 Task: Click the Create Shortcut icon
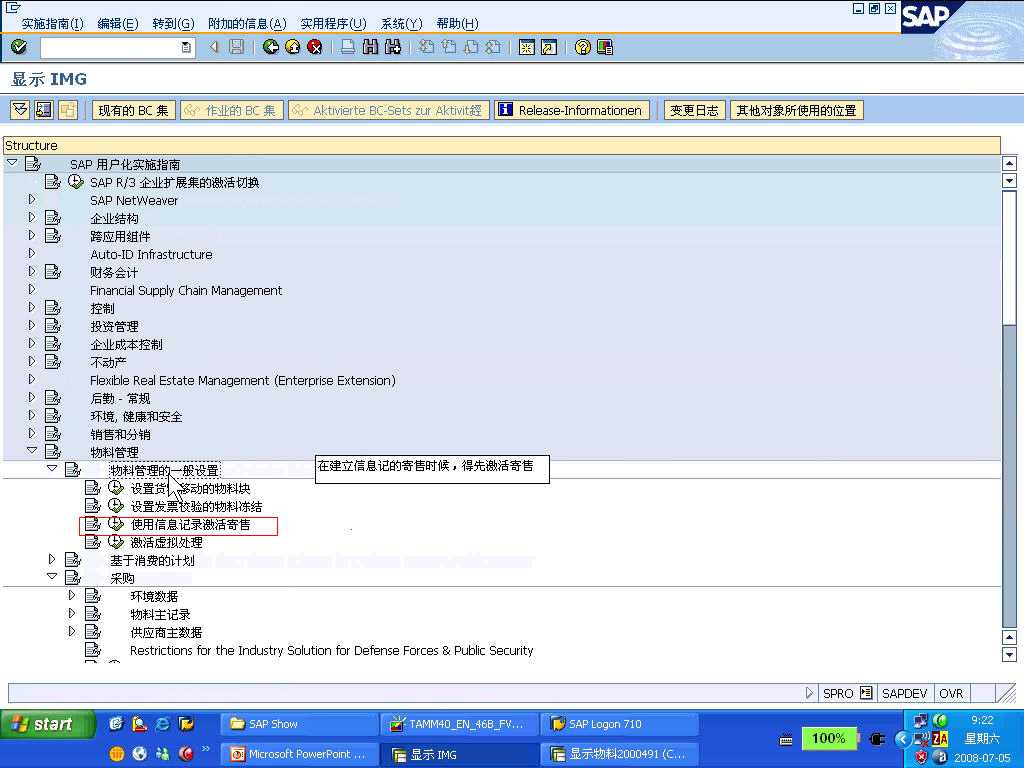point(549,47)
